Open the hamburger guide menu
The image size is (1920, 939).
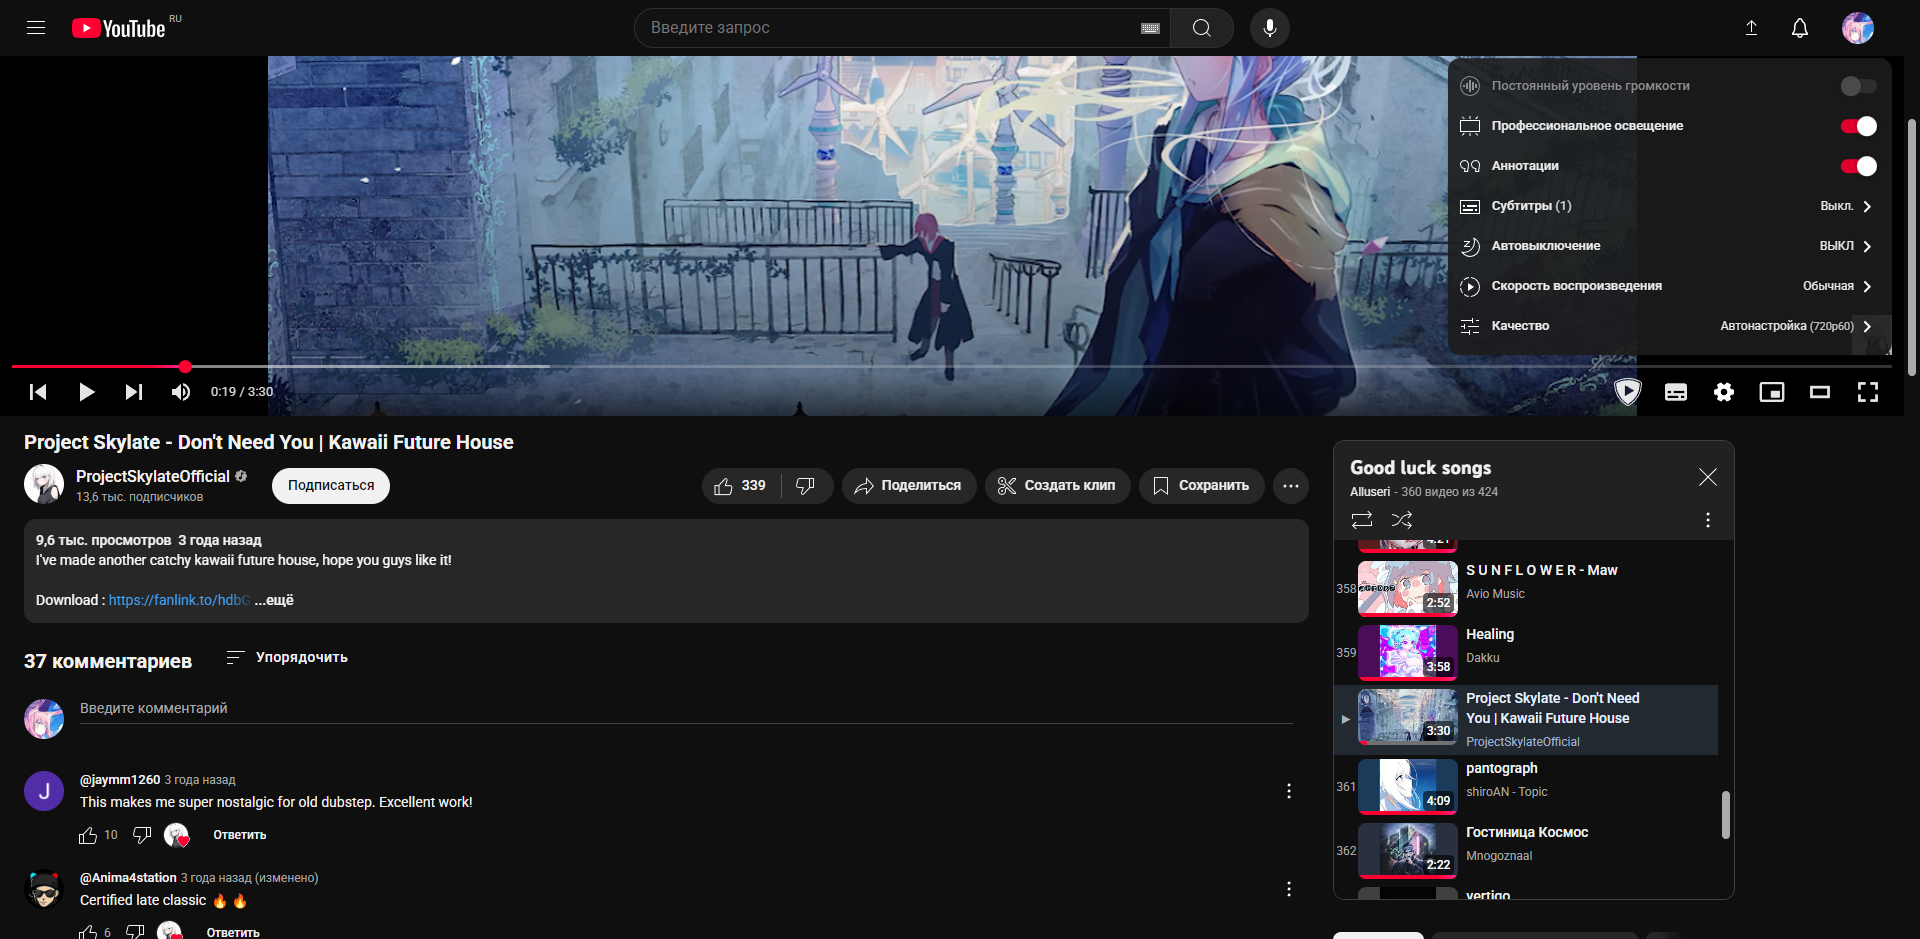pyautogui.click(x=36, y=28)
